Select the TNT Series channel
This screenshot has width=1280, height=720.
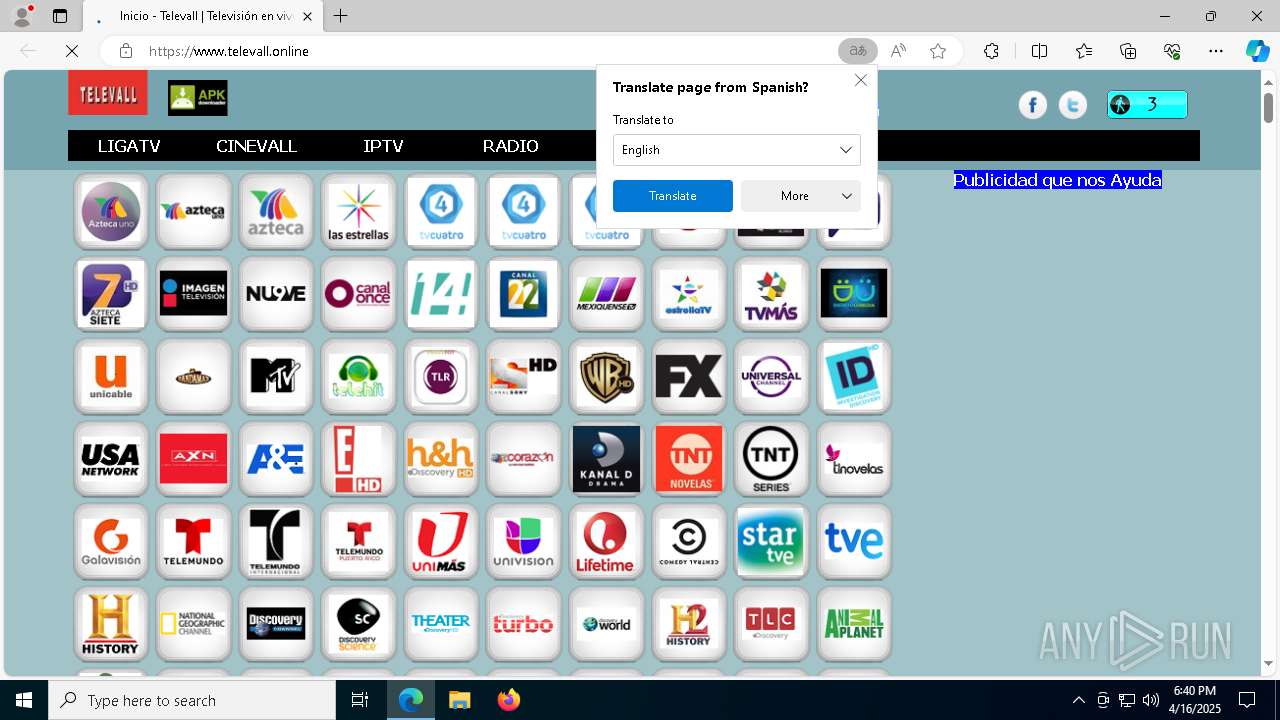771,459
